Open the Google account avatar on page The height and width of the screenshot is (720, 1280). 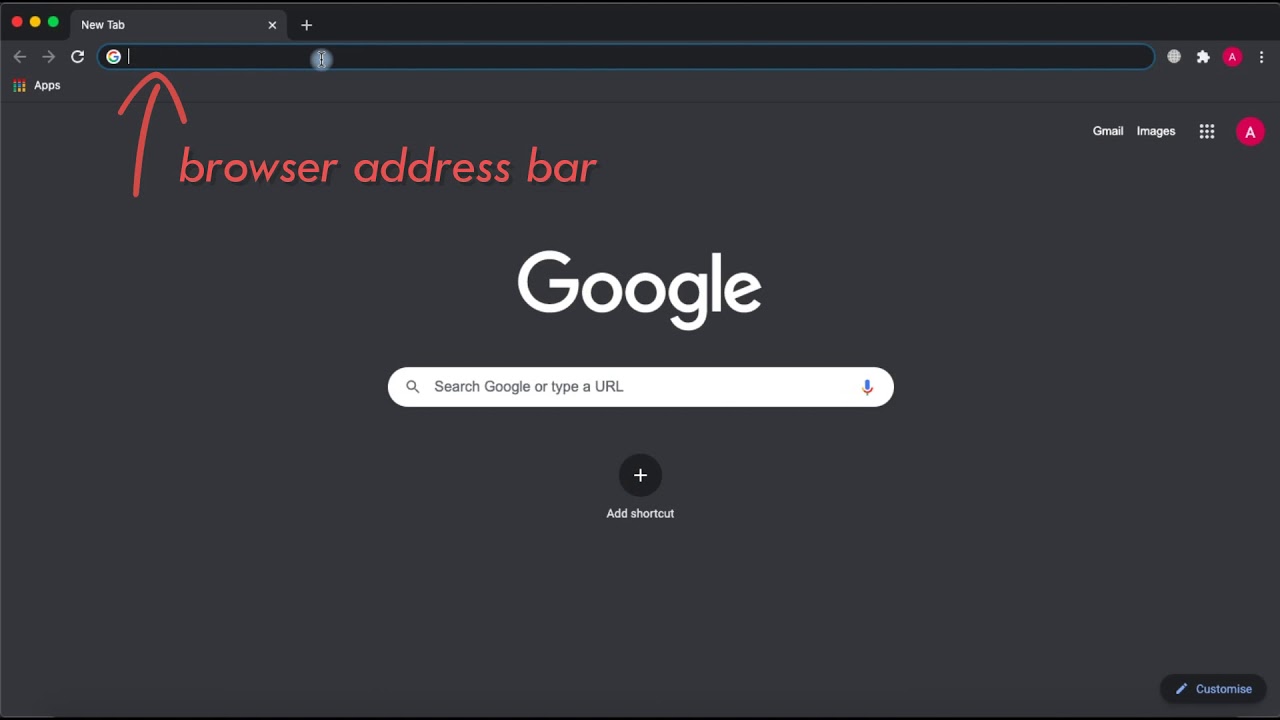[1250, 131]
